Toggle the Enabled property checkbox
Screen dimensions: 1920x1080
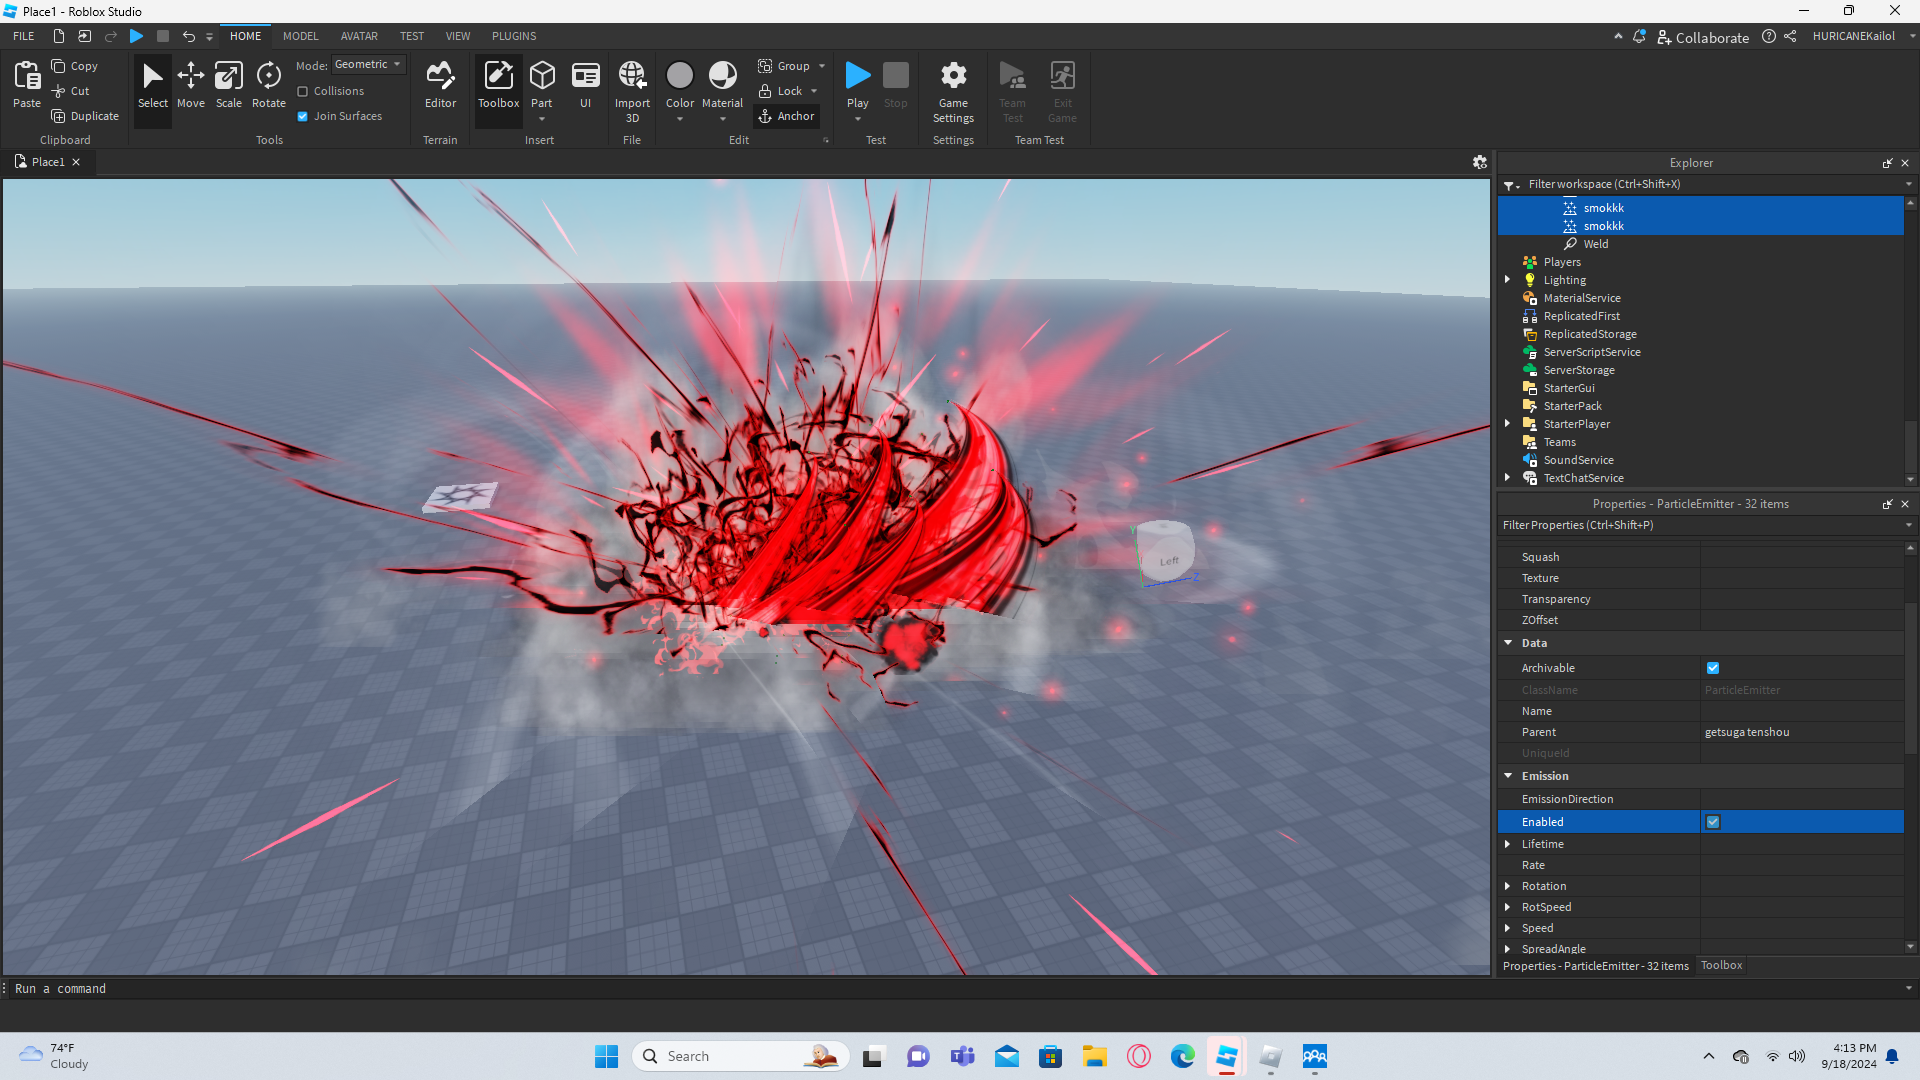coord(1713,822)
